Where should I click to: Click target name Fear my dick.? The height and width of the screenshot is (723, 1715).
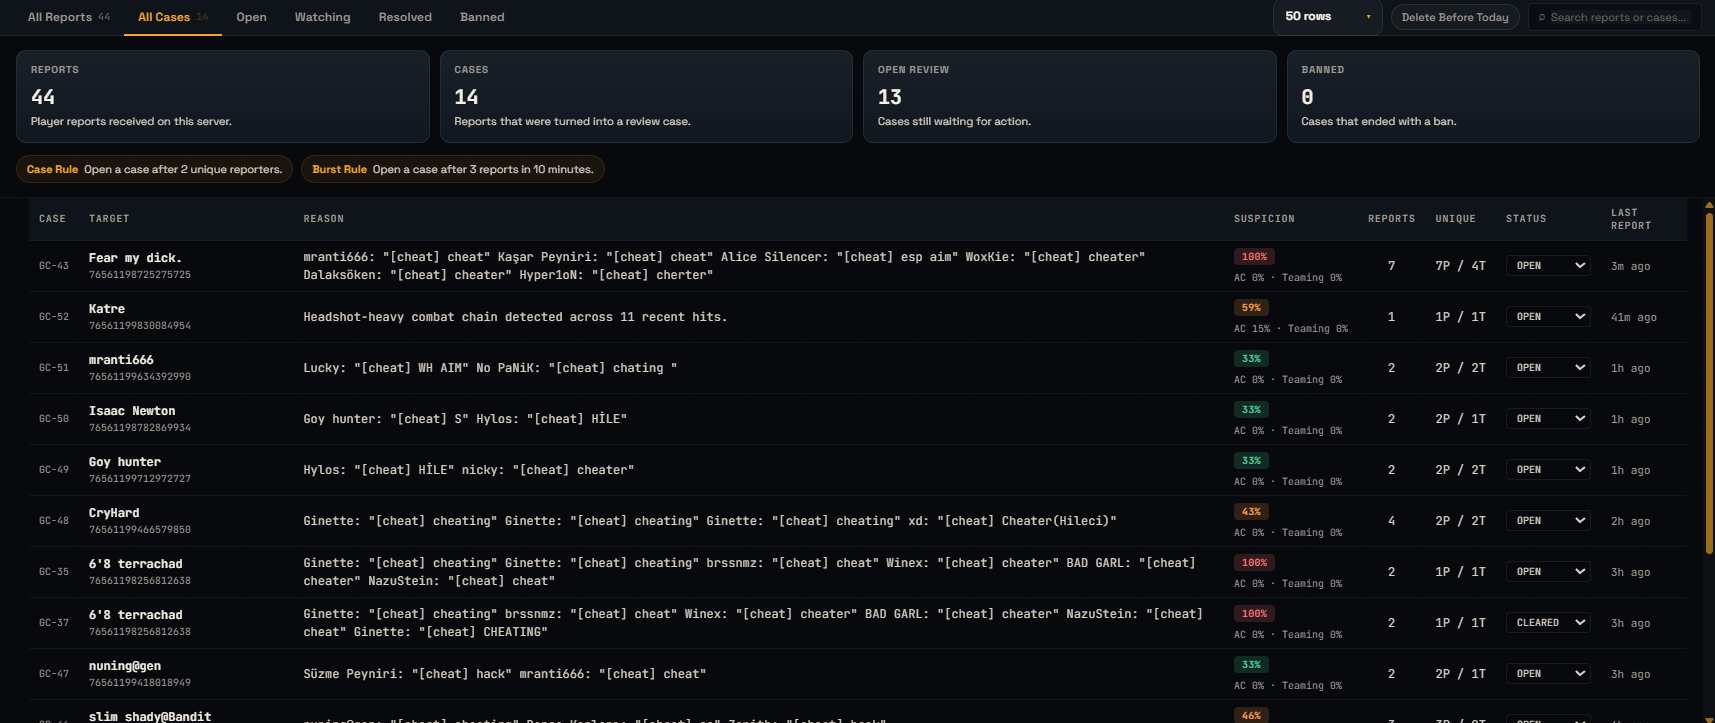135,258
